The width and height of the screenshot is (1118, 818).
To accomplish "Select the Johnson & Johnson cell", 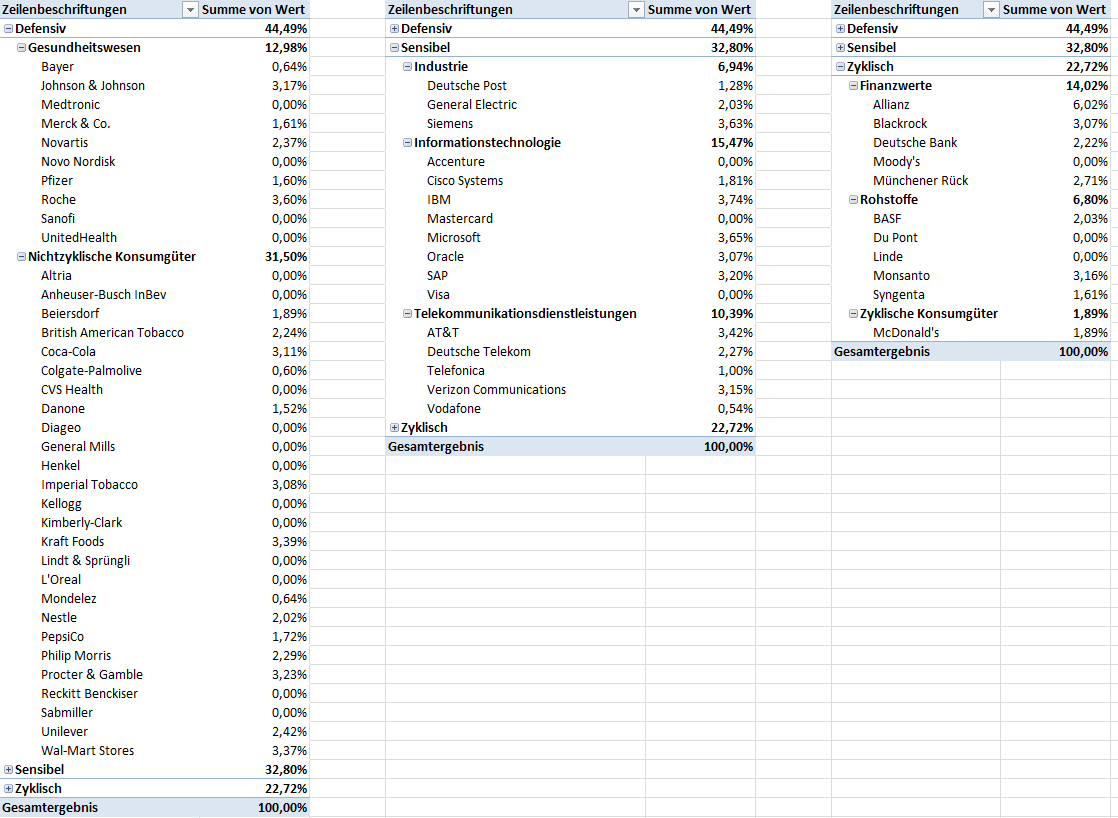I will pos(93,86).
